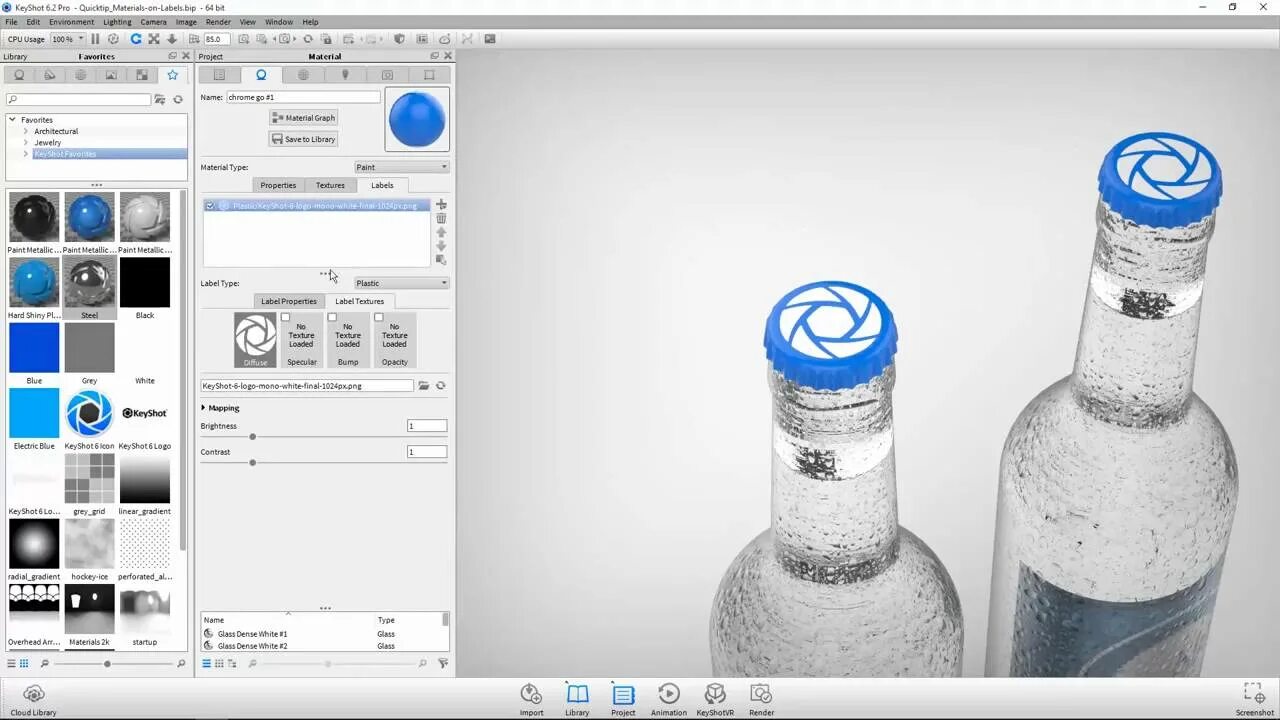Expand the Jewelry folder

pos(26,142)
